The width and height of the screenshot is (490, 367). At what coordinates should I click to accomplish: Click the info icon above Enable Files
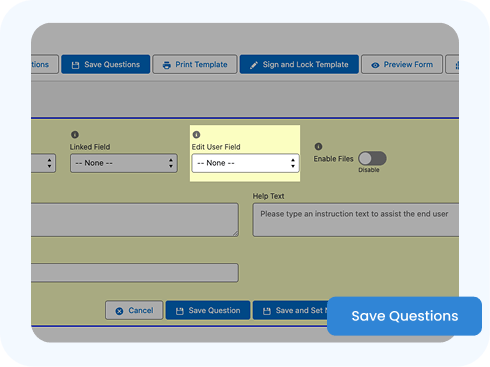pos(318,146)
